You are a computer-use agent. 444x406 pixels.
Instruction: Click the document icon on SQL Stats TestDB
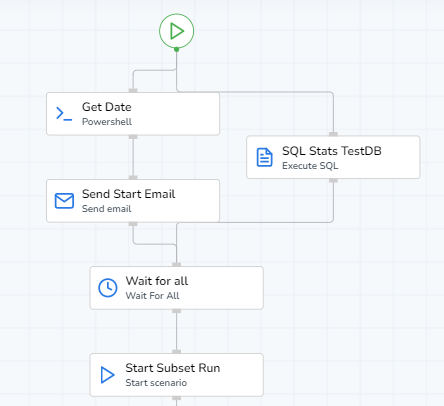(264, 157)
